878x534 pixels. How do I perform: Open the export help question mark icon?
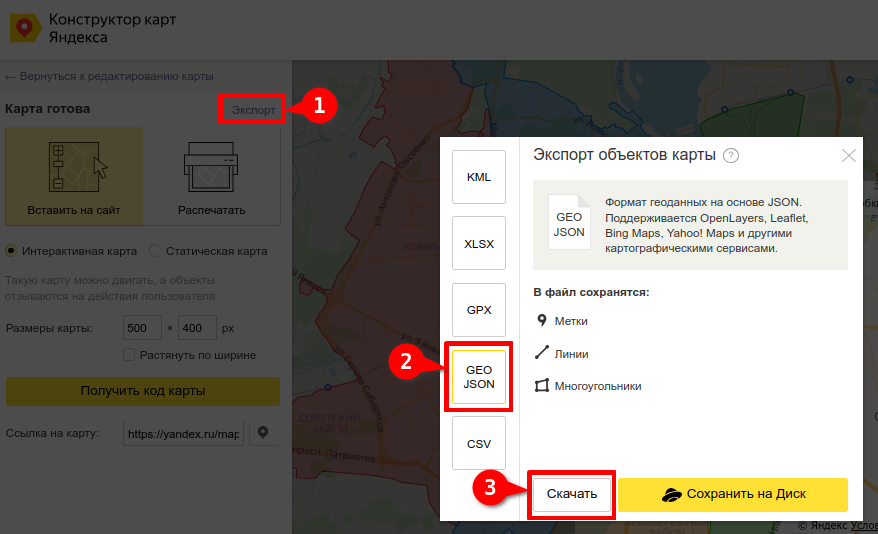coord(731,155)
